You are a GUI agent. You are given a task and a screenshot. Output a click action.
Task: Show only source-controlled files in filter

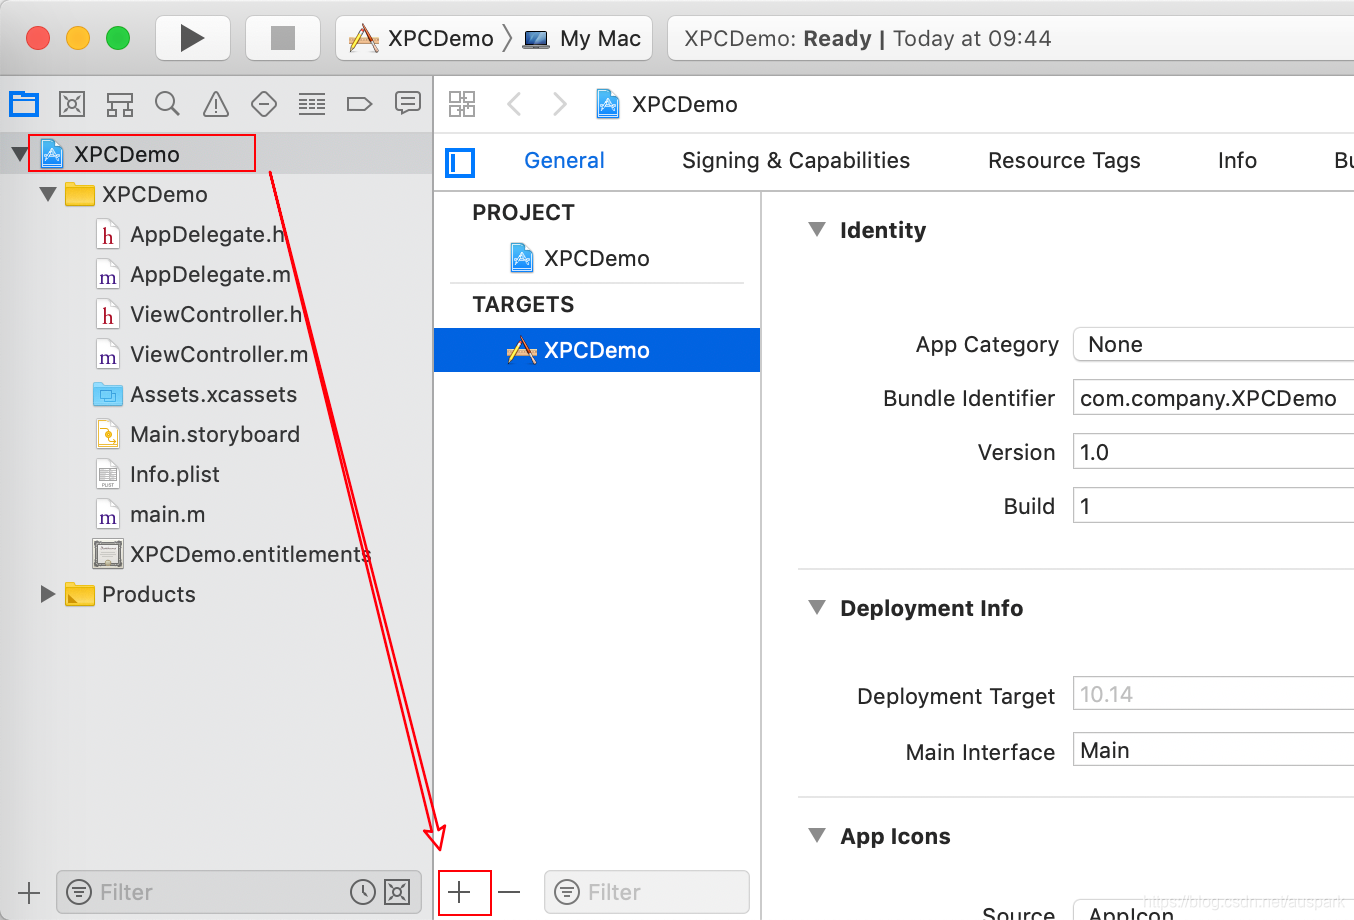pos(397,892)
